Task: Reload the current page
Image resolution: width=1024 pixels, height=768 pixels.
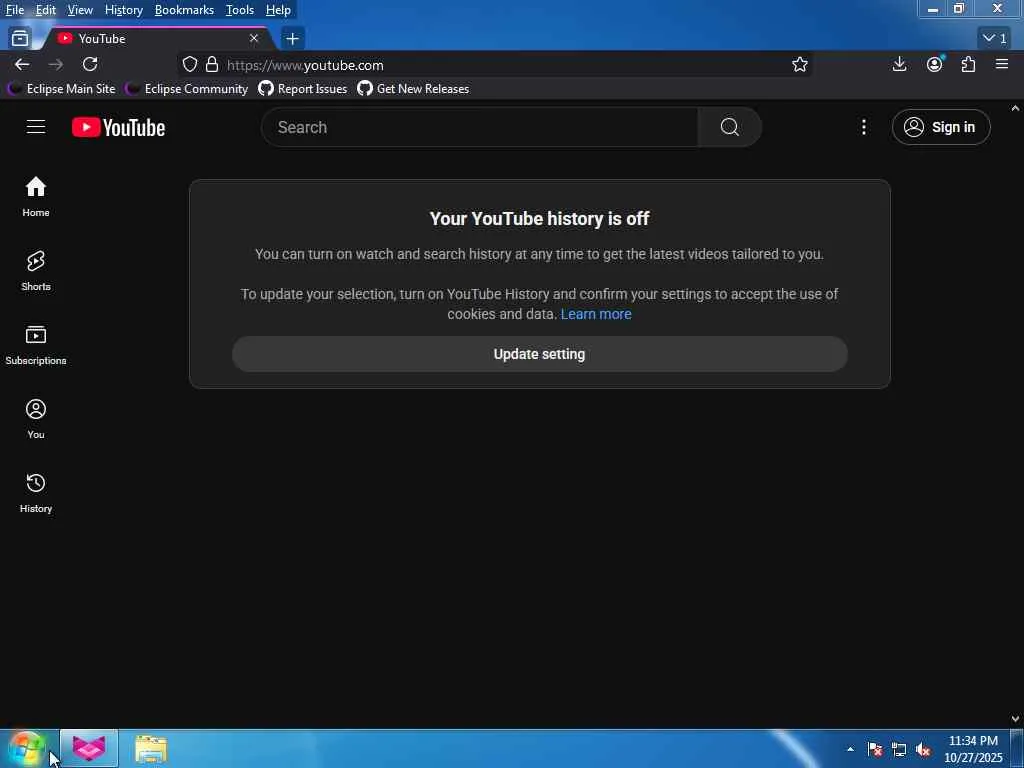Action: tap(90, 64)
